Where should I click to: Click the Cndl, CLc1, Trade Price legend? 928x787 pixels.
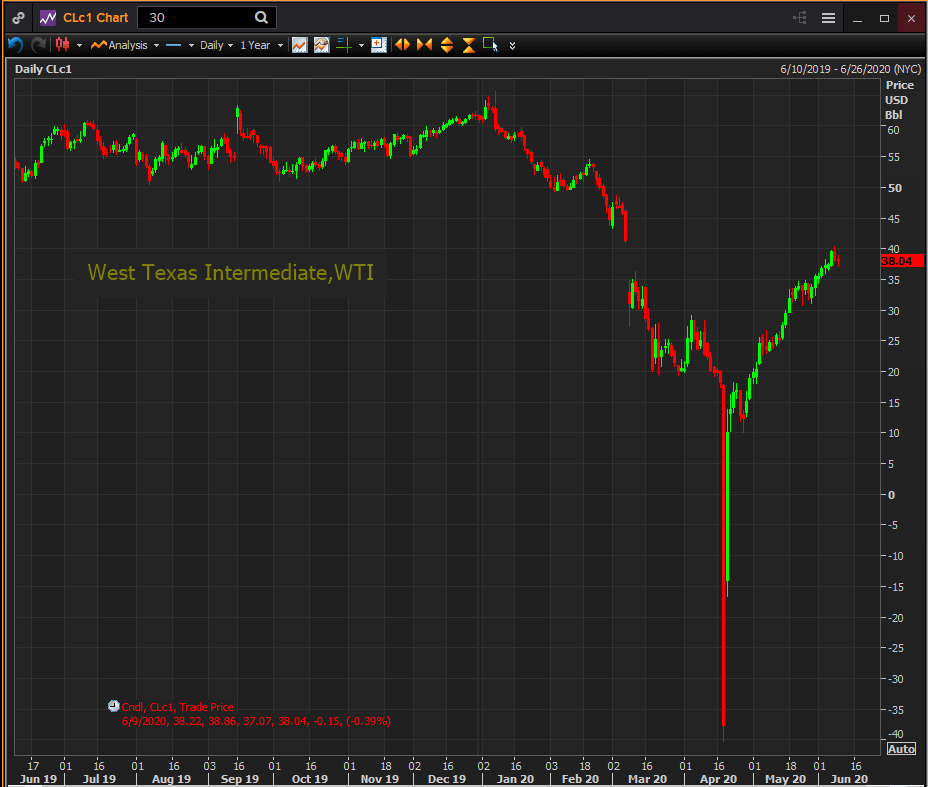click(178, 707)
